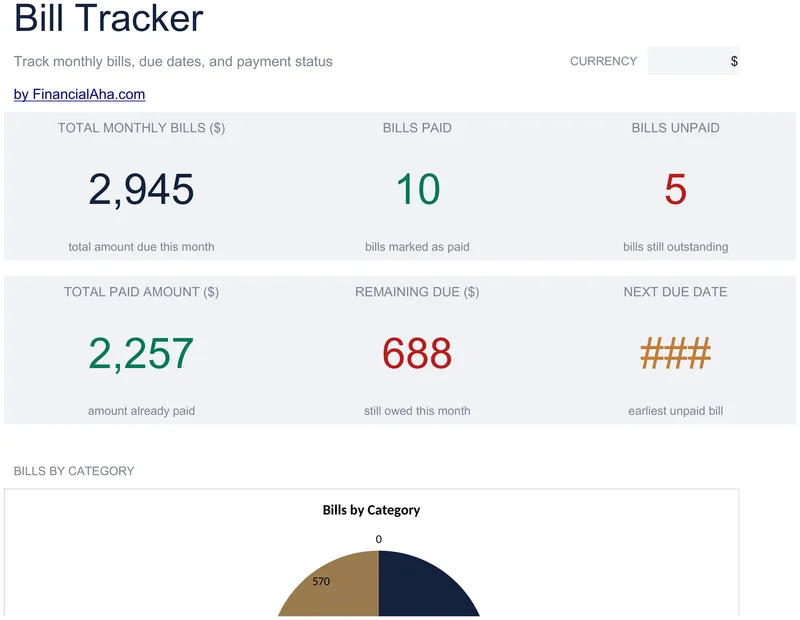This screenshot has width=800, height=620.
Task: Select the BILLS BY CATEGORY section label
Action: [x=74, y=471]
